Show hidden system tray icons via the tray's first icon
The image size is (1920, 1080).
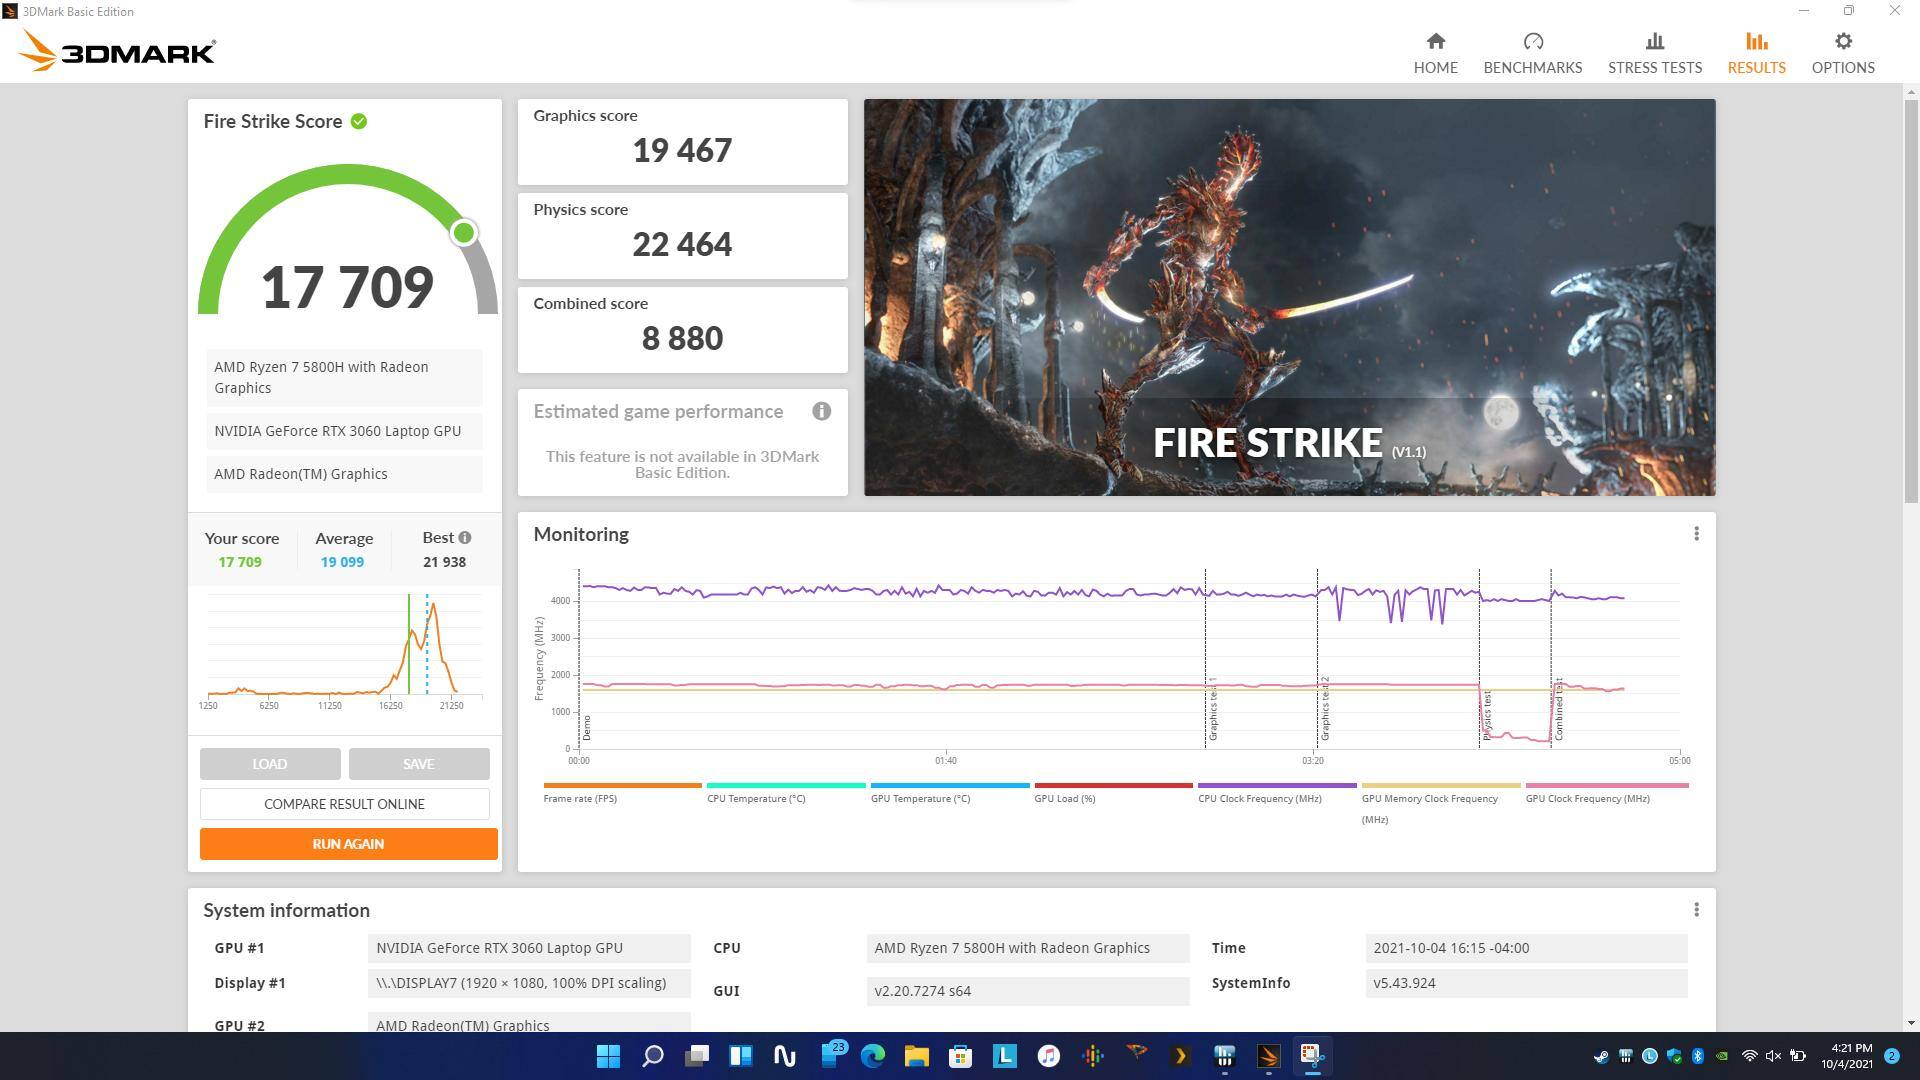point(1601,1056)
